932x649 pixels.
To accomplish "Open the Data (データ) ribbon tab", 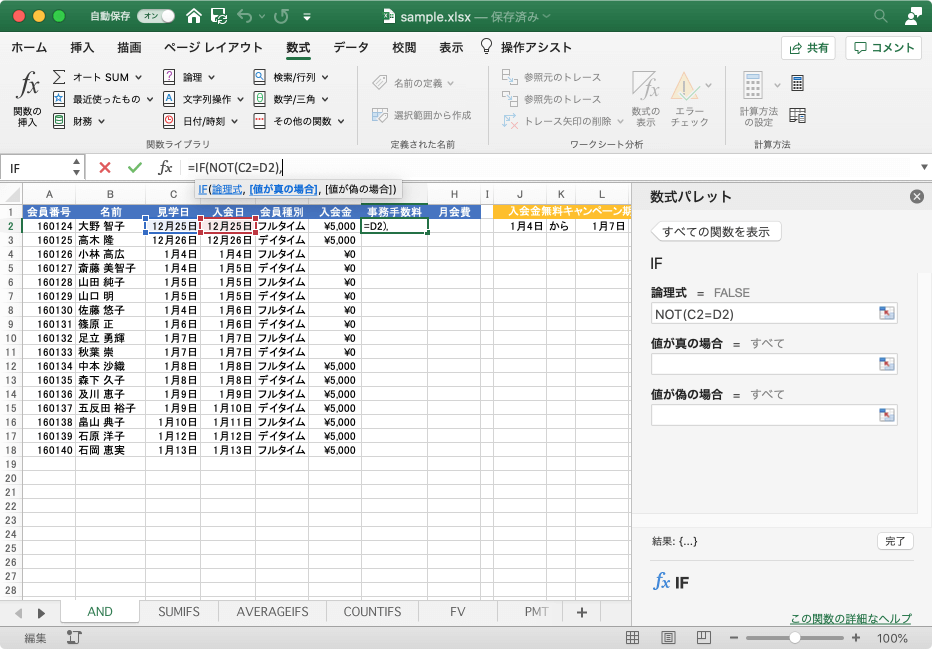I will click(351, 48).
